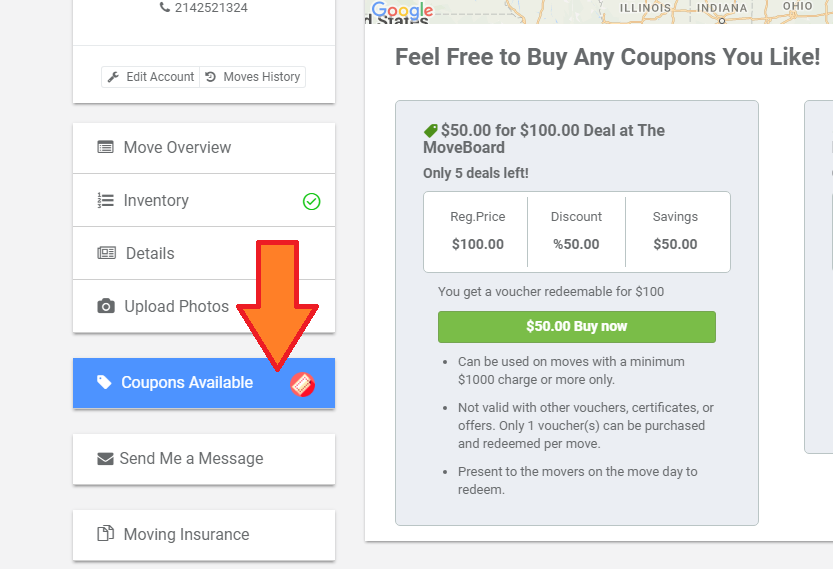Click the wrench icon on Edit Account
Screen dimensions: 833x569
(113, 77)
